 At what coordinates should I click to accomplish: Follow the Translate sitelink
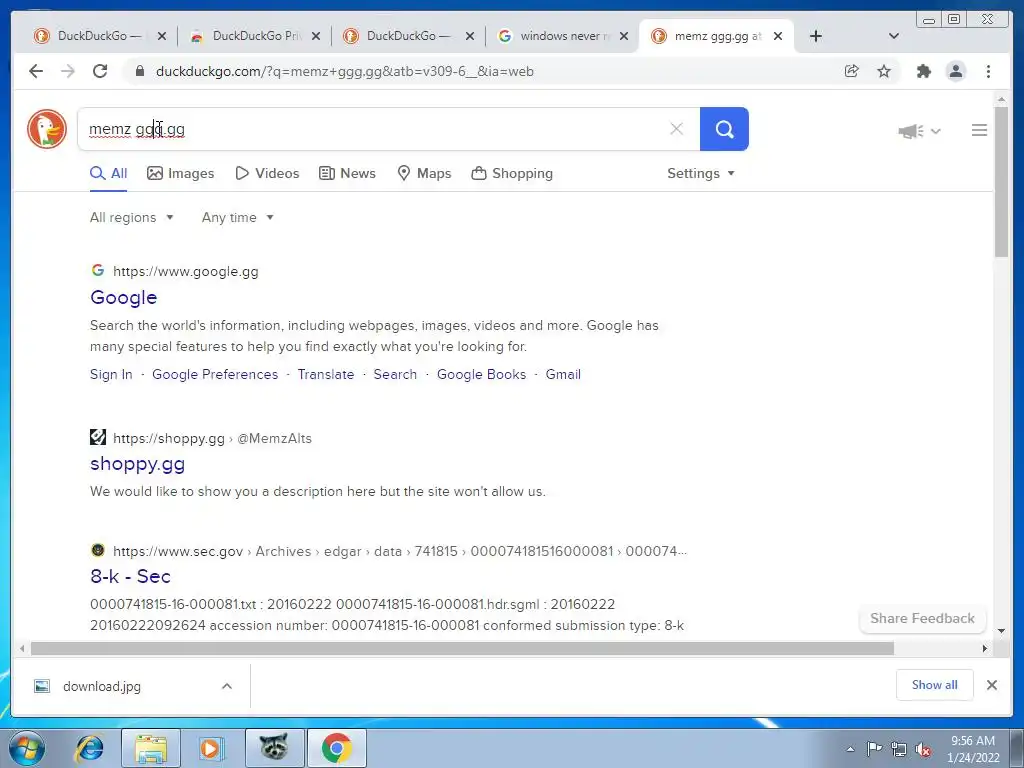pyautogui.click(x=326, y=374)
